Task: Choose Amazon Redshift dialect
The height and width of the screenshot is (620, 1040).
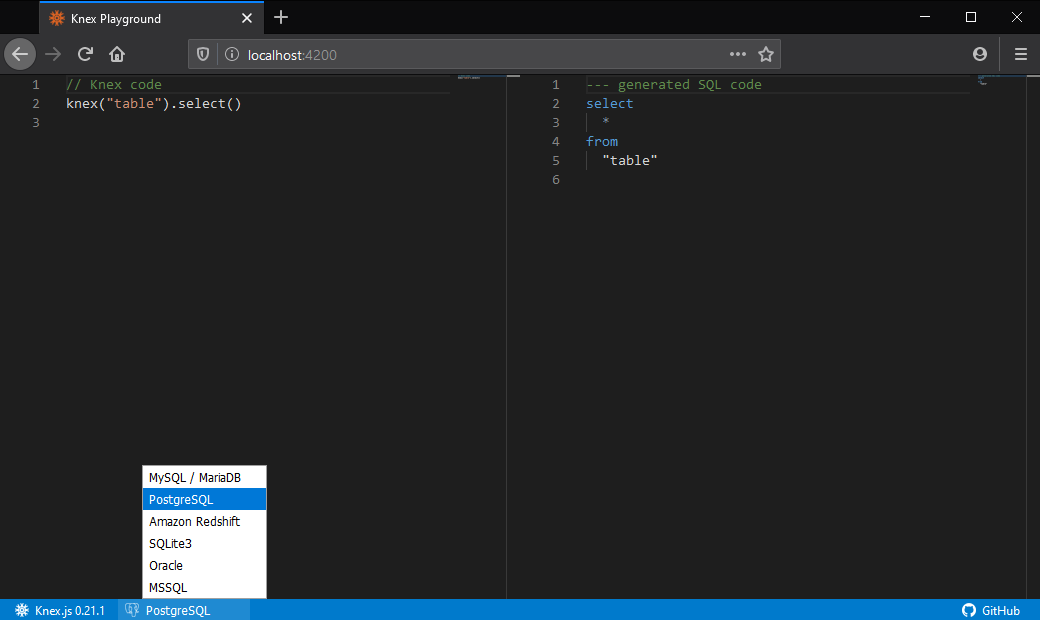Action: coord(204,521)
